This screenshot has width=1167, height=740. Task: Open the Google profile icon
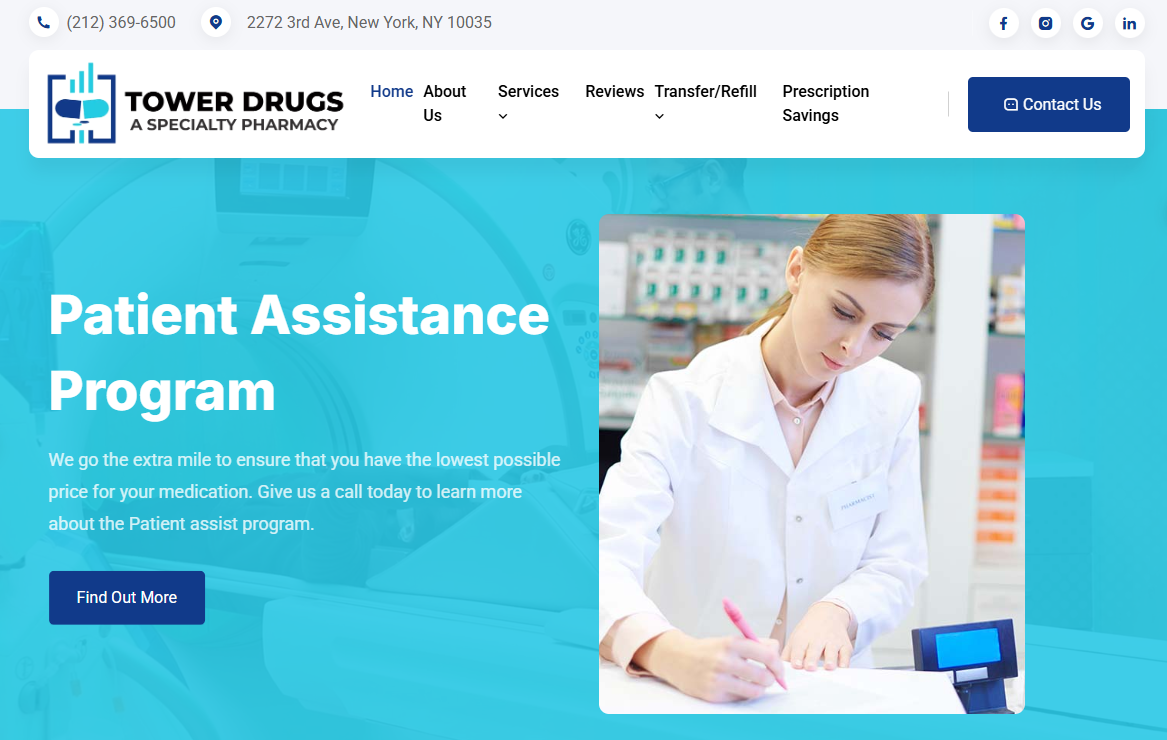[1087, 23]
